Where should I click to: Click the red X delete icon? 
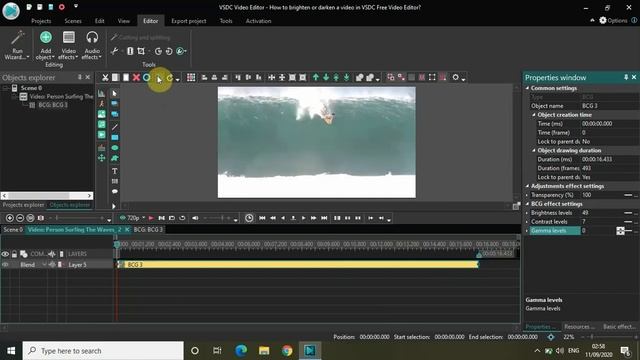(x=136, y=77)
